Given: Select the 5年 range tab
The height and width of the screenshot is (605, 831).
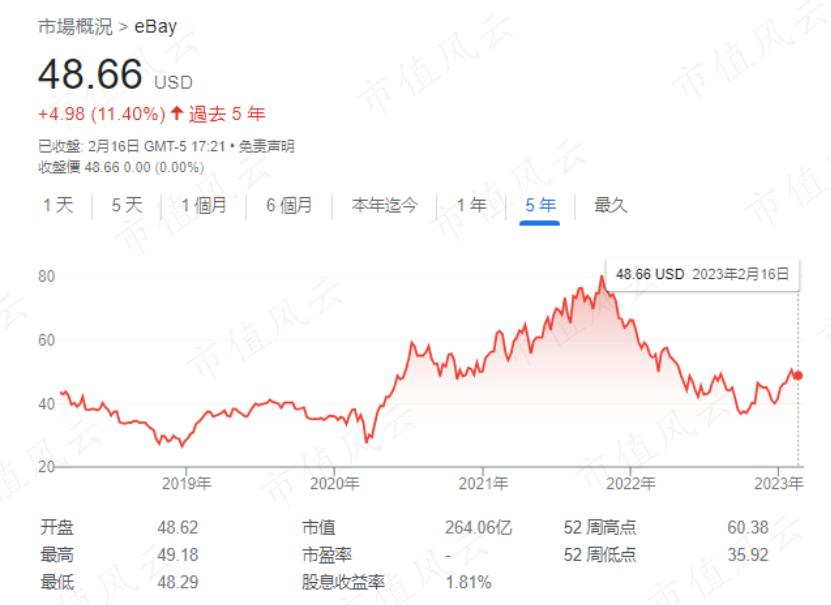Looking at the screenshot, I should click(540, 205).
